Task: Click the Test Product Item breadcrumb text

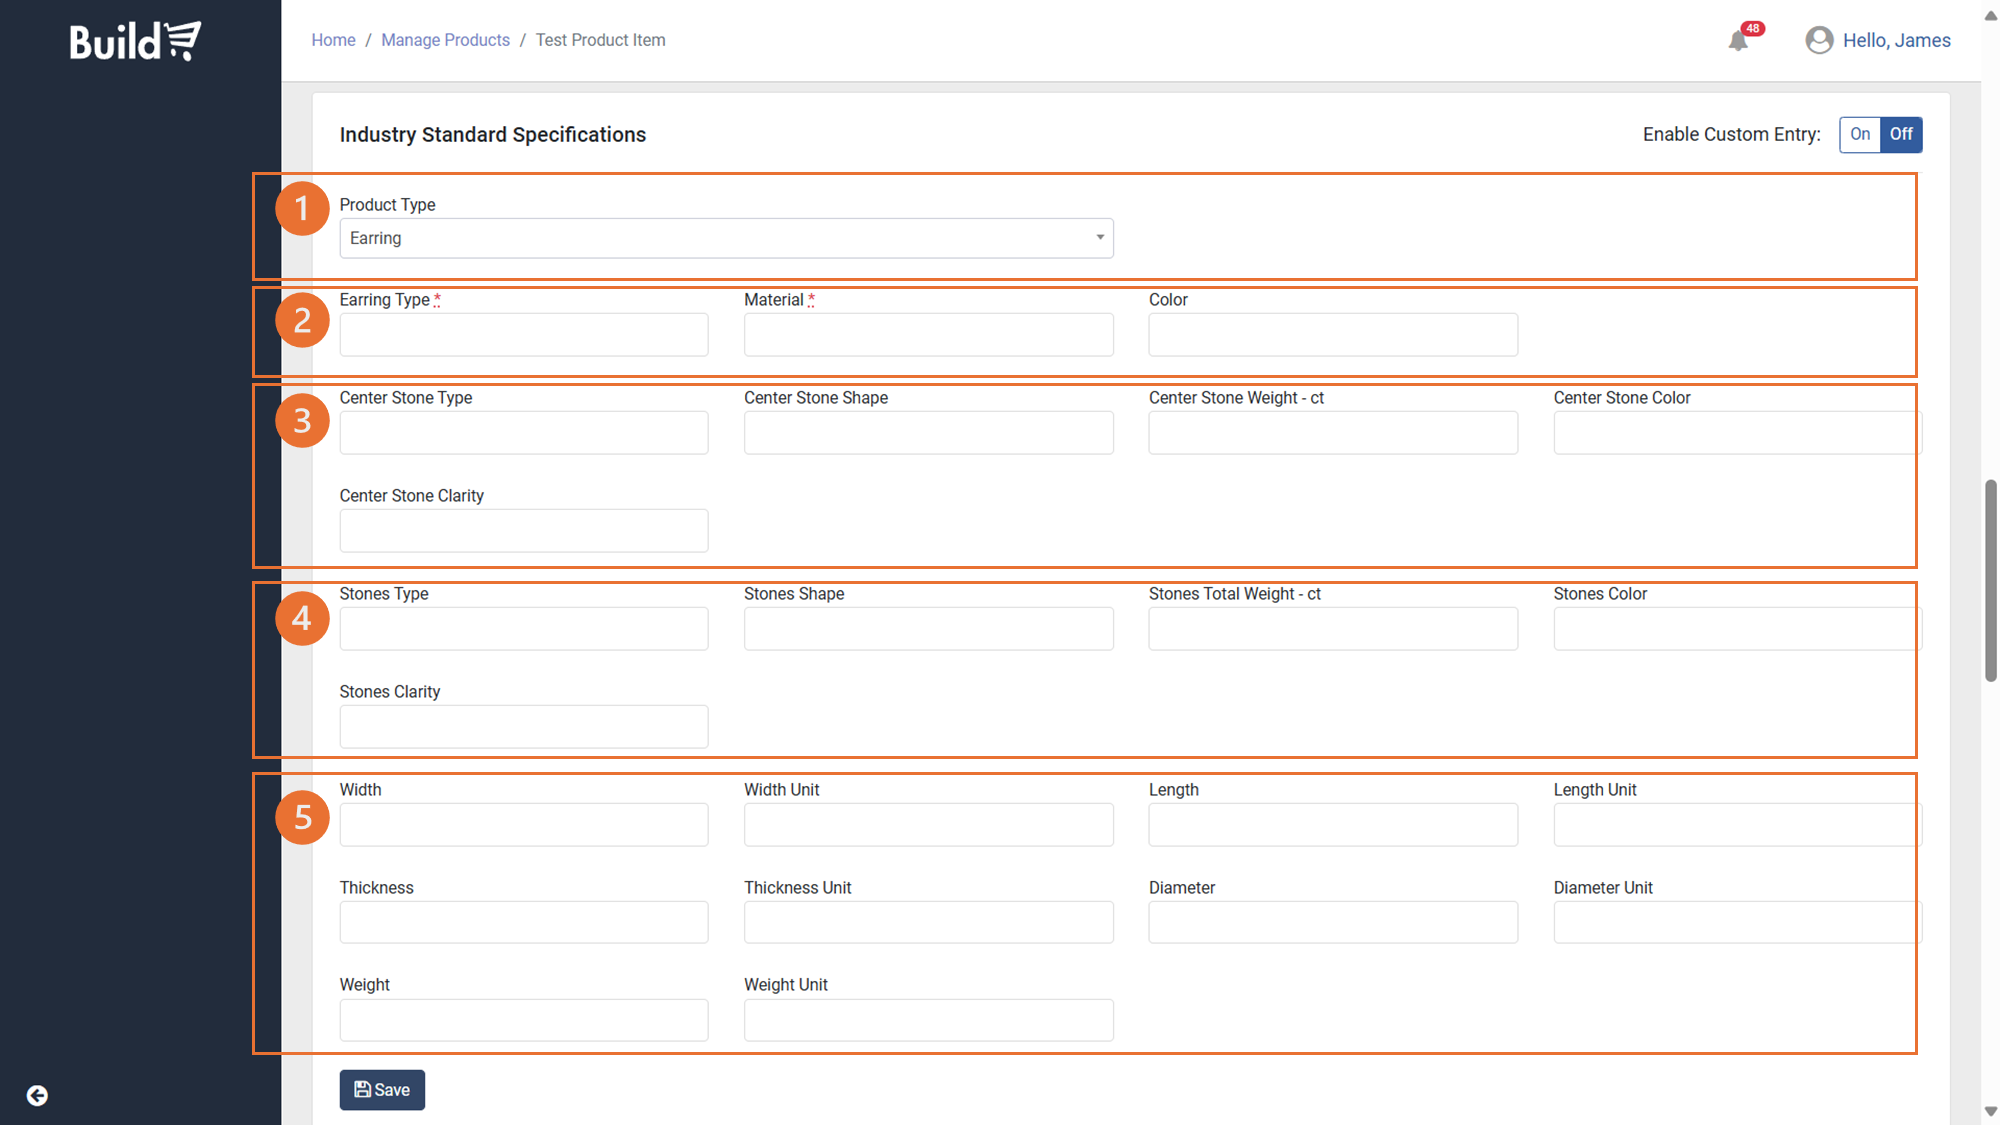Action: [x=600, y=40]
